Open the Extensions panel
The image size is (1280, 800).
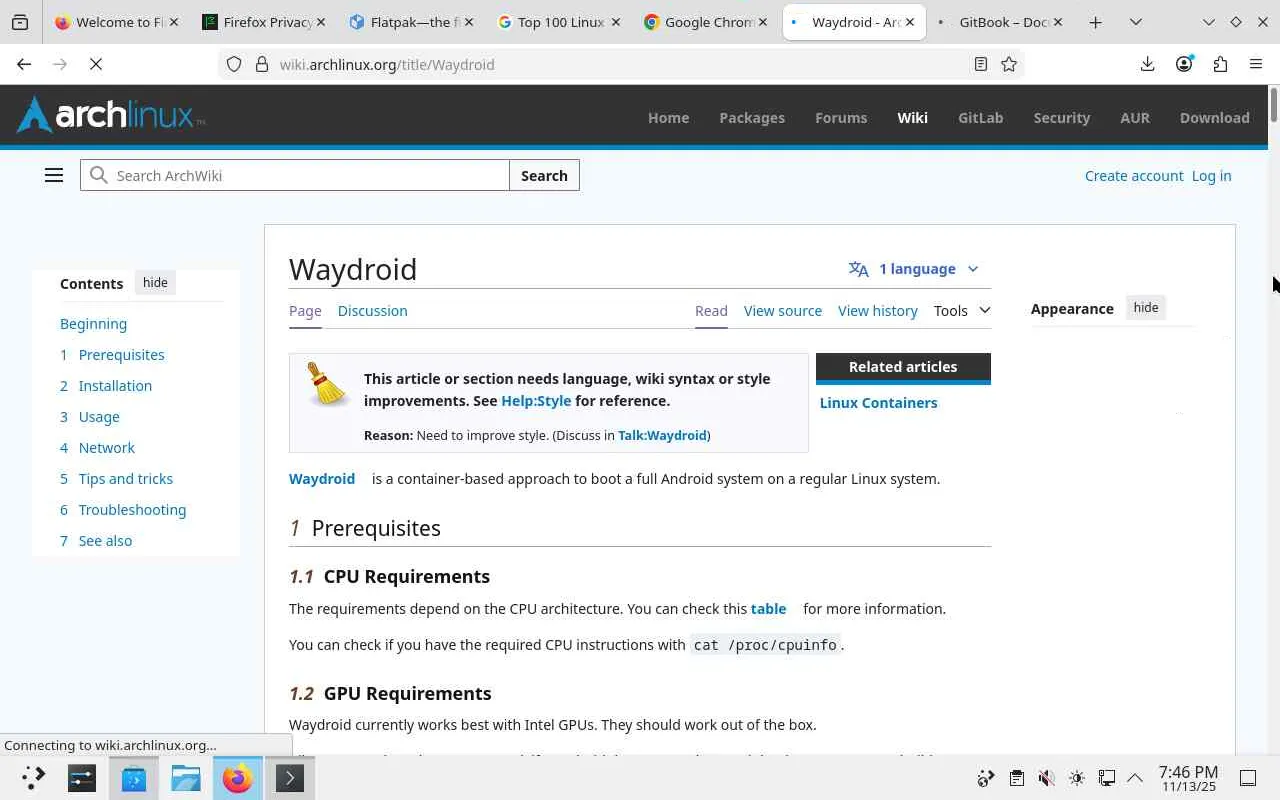point(1220,64)
